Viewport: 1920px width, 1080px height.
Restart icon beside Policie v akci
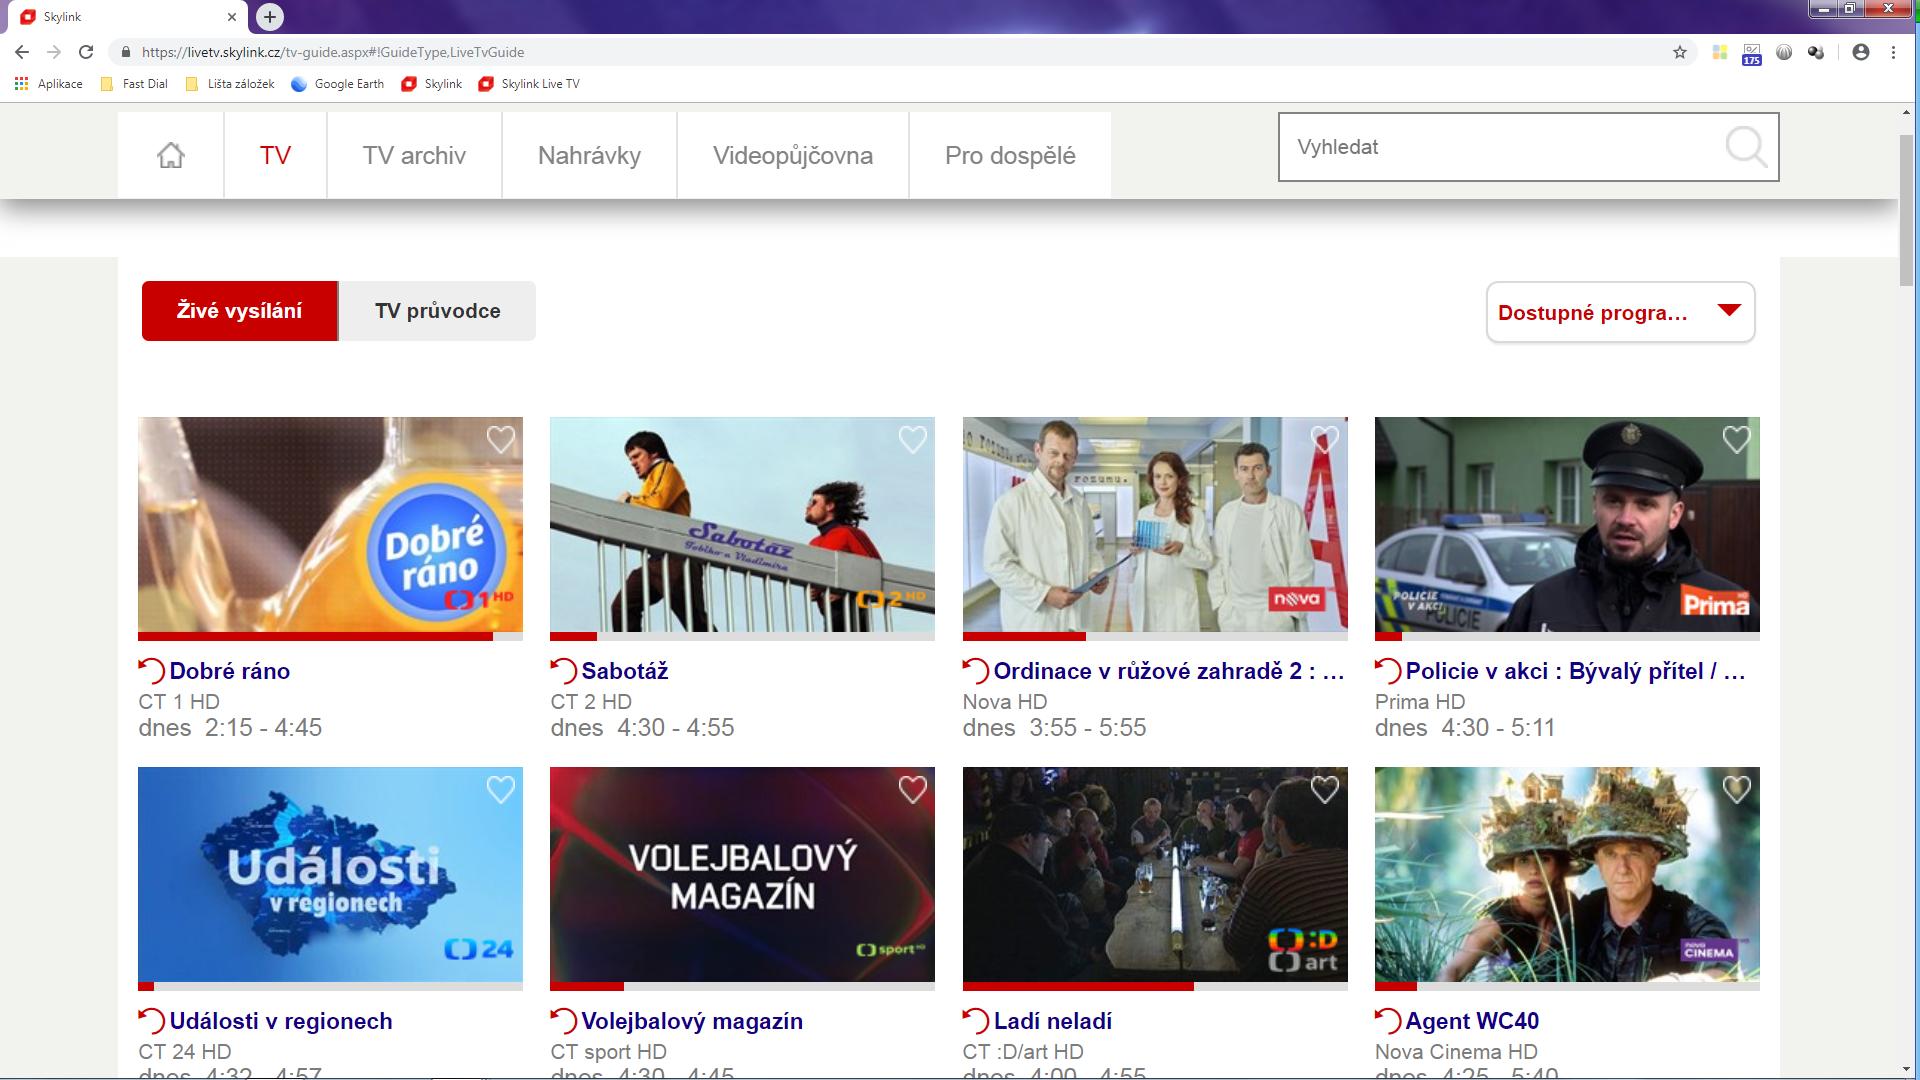pos(1387,670)
